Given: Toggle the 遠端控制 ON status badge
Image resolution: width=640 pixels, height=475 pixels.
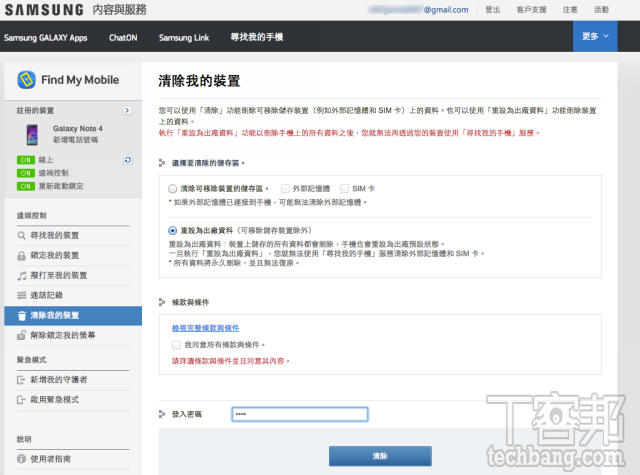Looking at the screenshot, I should coord(26,173).
